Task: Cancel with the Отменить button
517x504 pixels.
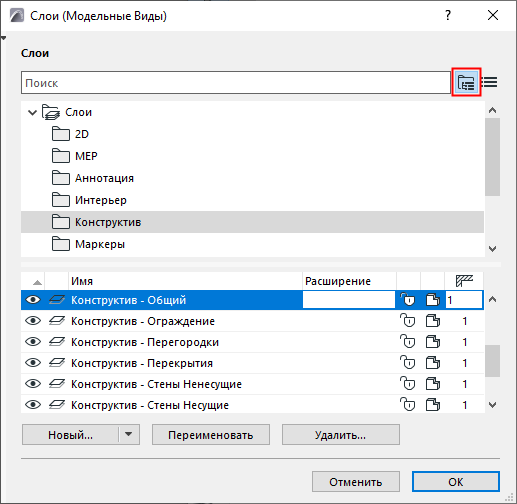Action: [356, 482]
